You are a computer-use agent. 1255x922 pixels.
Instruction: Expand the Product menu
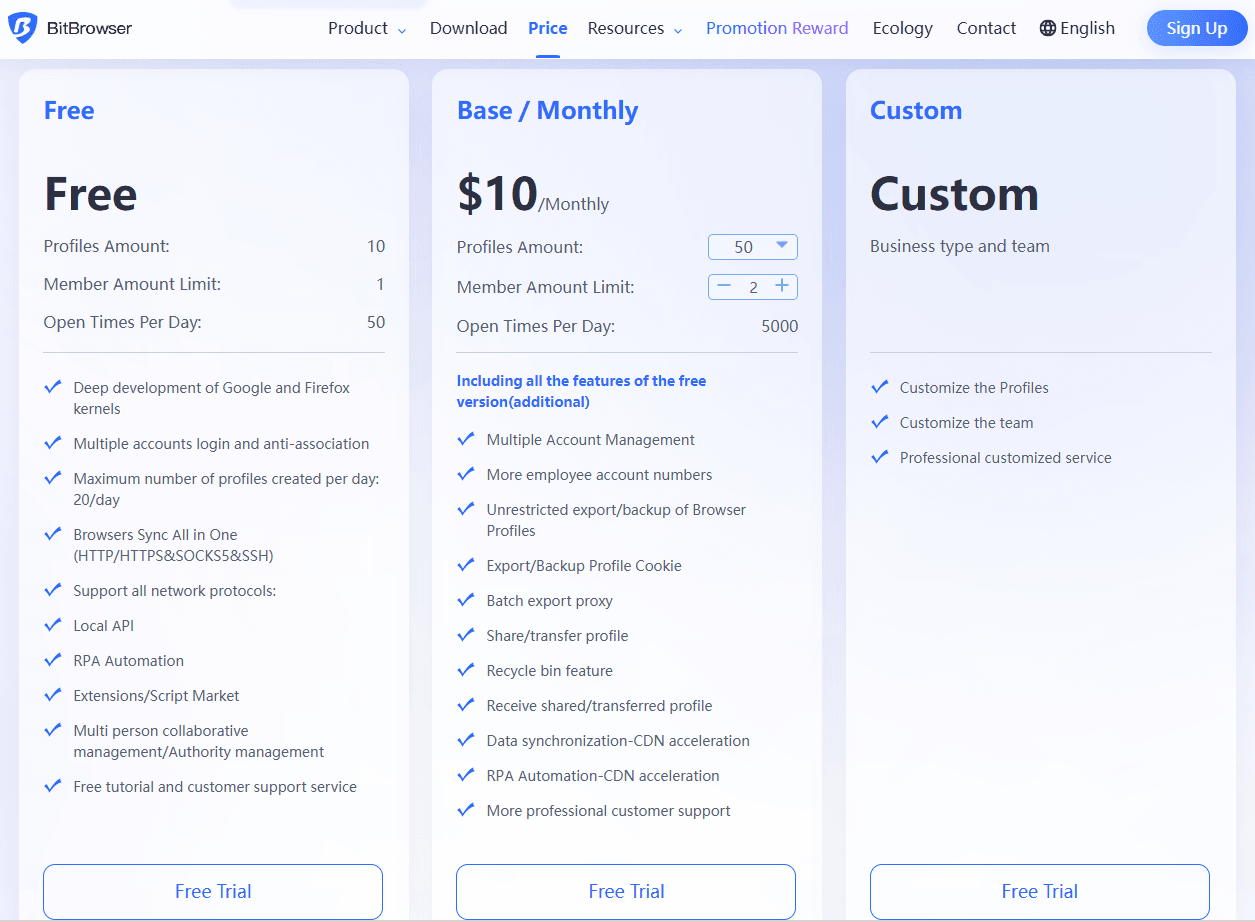tap(367, 28)
